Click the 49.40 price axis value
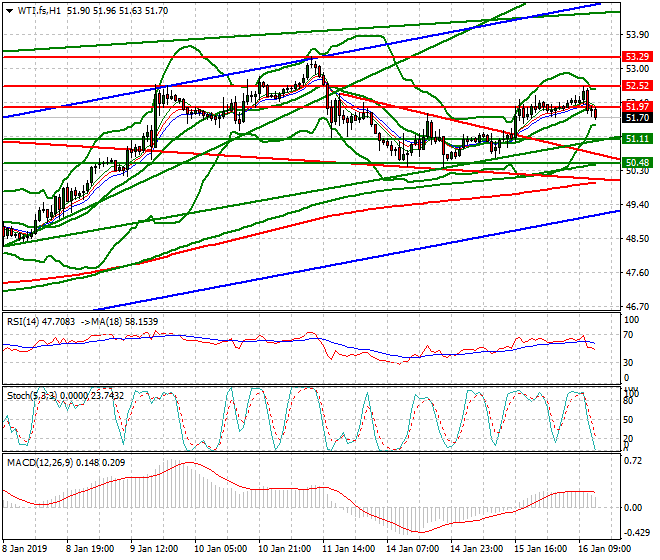 pos(637,205)
